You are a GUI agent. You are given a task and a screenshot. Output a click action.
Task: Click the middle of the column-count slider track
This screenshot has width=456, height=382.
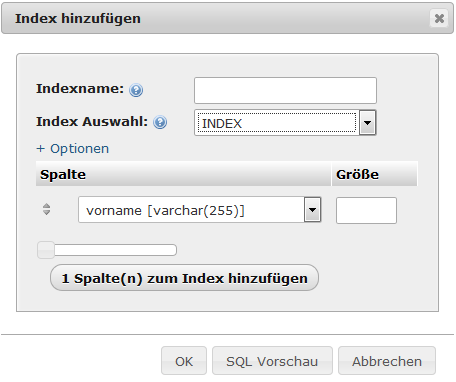107,250
